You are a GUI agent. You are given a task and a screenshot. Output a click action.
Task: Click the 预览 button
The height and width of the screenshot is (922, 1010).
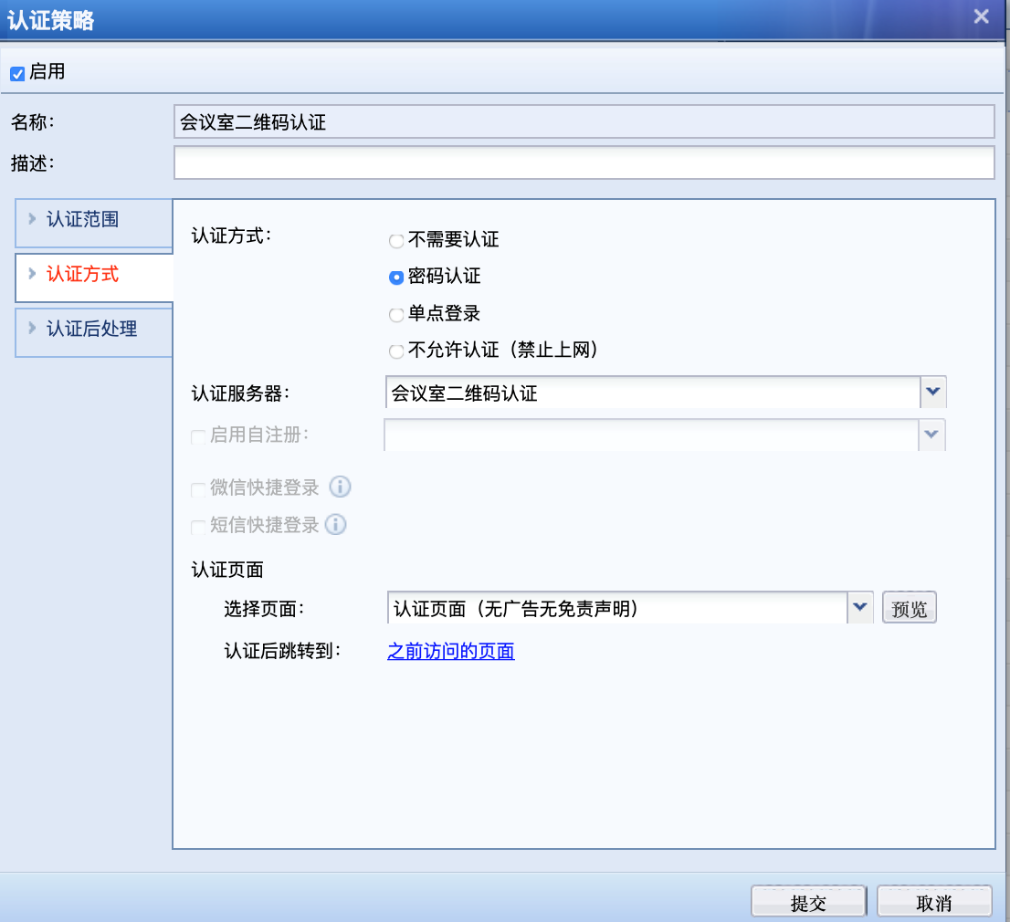[909, 608]
